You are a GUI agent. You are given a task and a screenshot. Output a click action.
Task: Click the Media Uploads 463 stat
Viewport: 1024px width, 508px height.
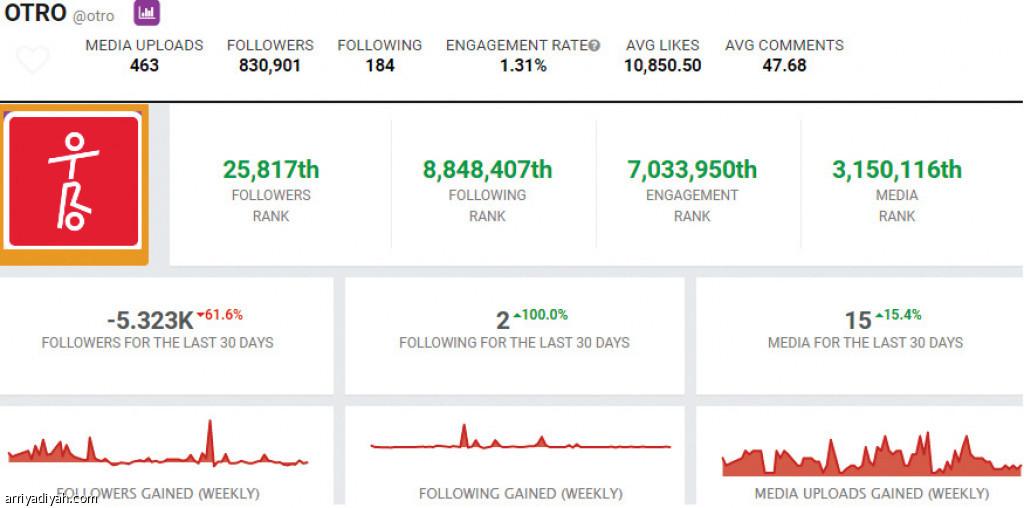pos(144,56)
